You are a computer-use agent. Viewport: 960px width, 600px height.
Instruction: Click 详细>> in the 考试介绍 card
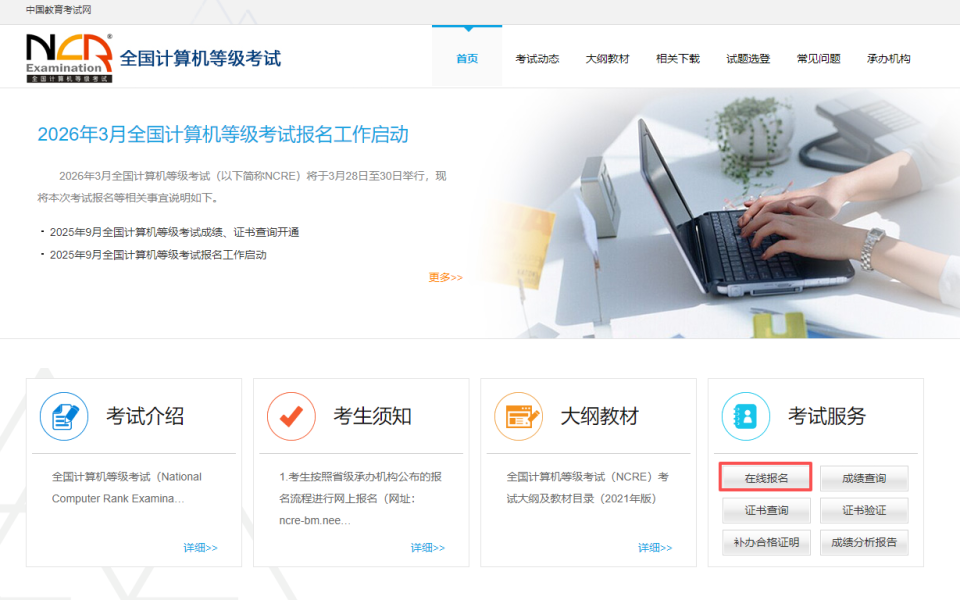pyautogui.click(x=200, y=547)
